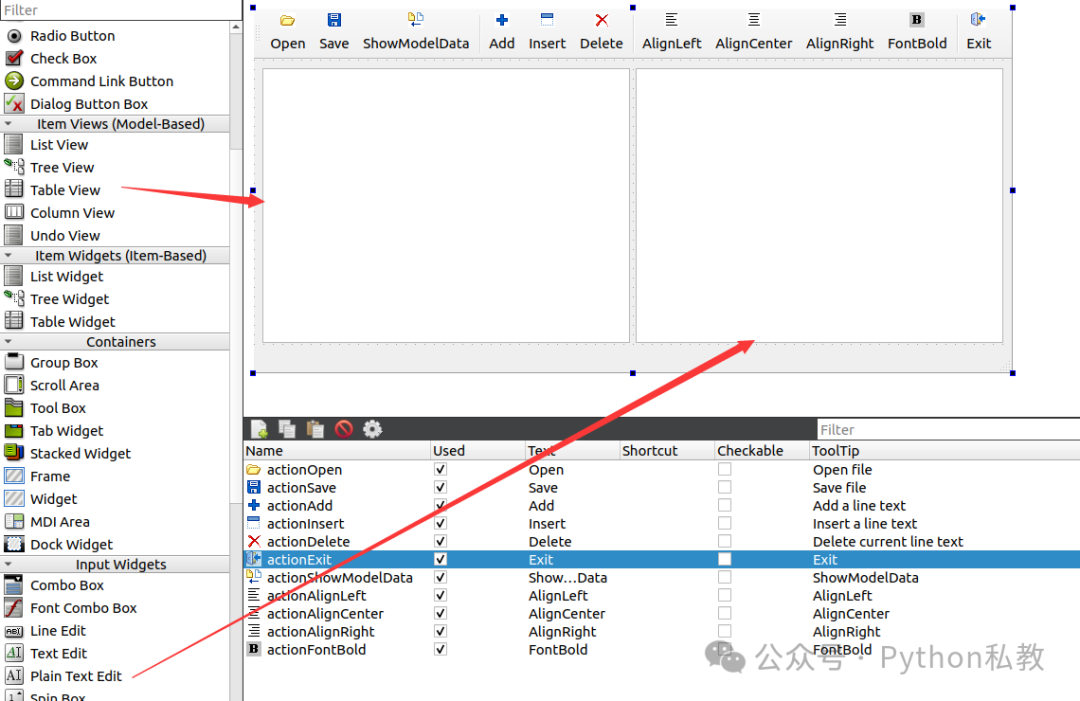
Task: Select the actionAlignCenter row
Action: click(x=661, y=614)
